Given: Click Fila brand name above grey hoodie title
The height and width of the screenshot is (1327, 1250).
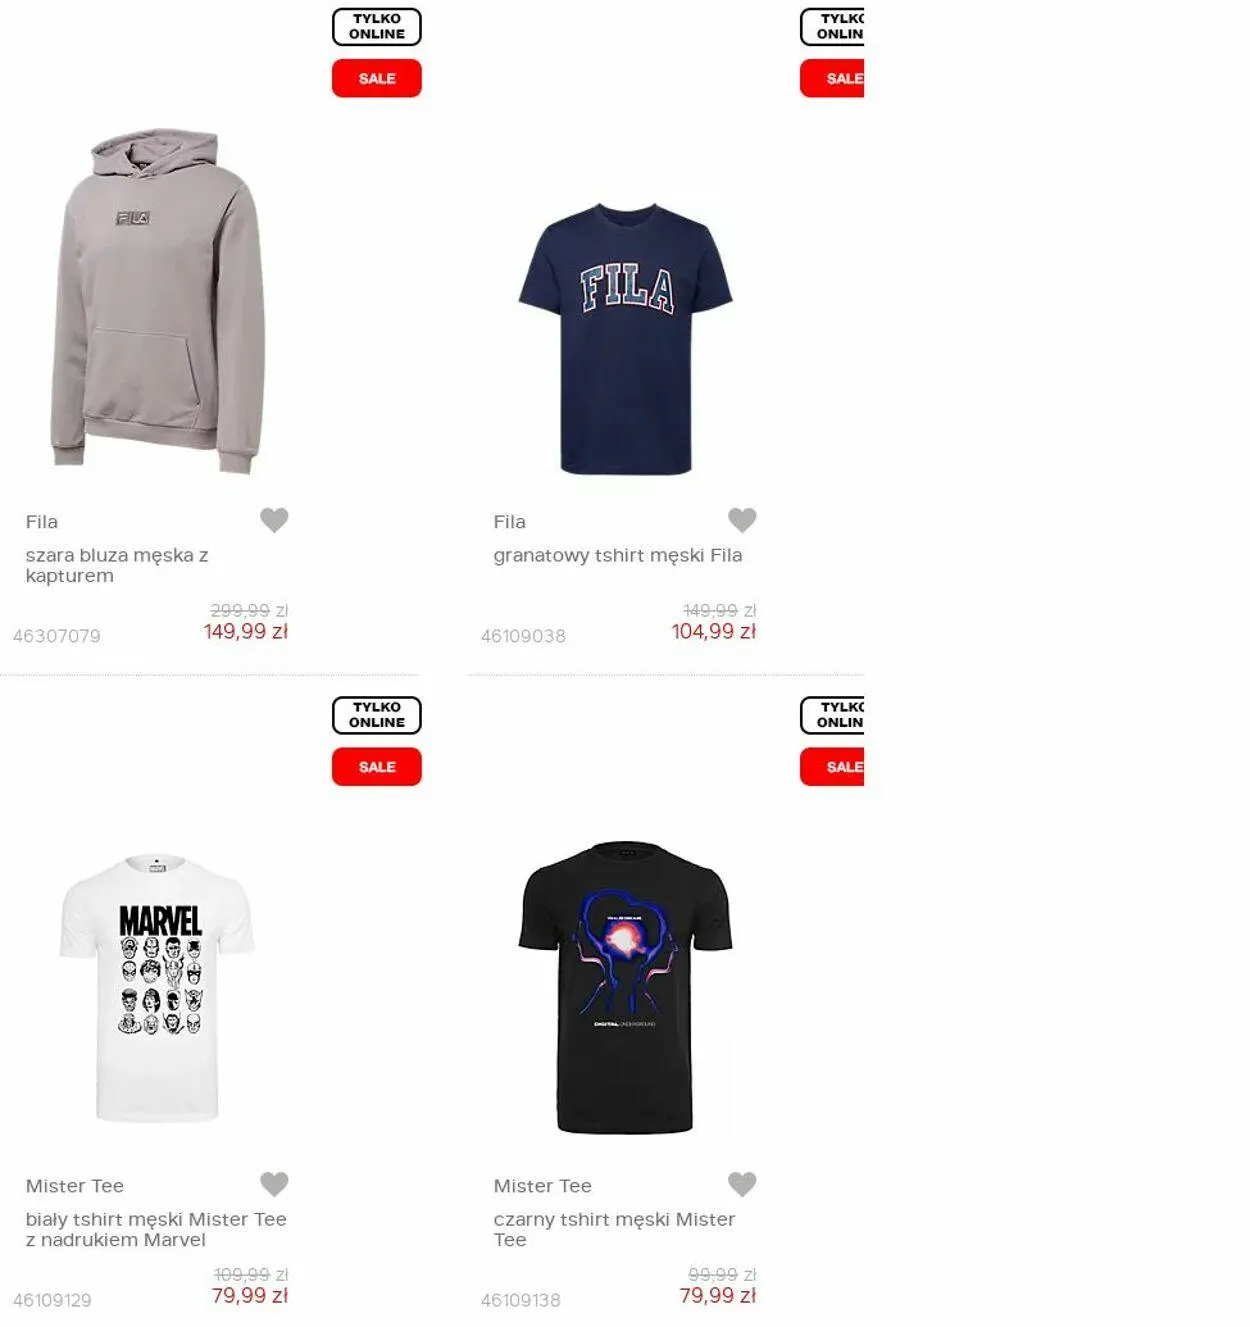Looking at the screenshot, I should (42, 522).
